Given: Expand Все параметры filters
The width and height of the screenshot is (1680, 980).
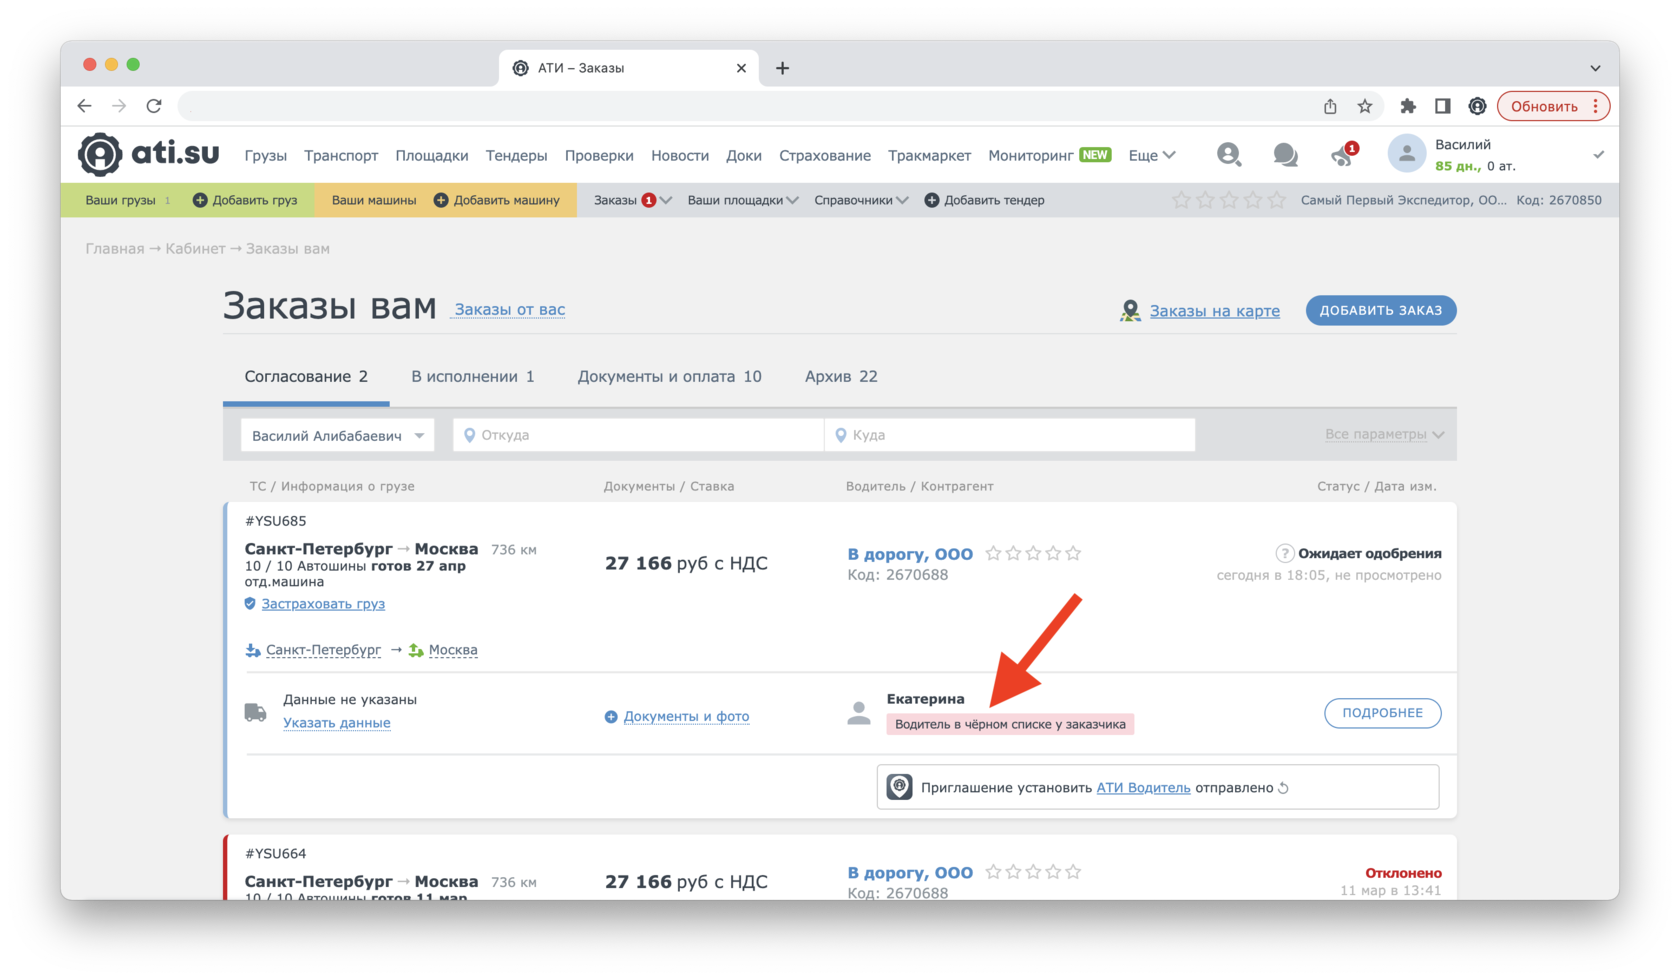Looking at the screenshot, I should click(x=1385, y=435).
